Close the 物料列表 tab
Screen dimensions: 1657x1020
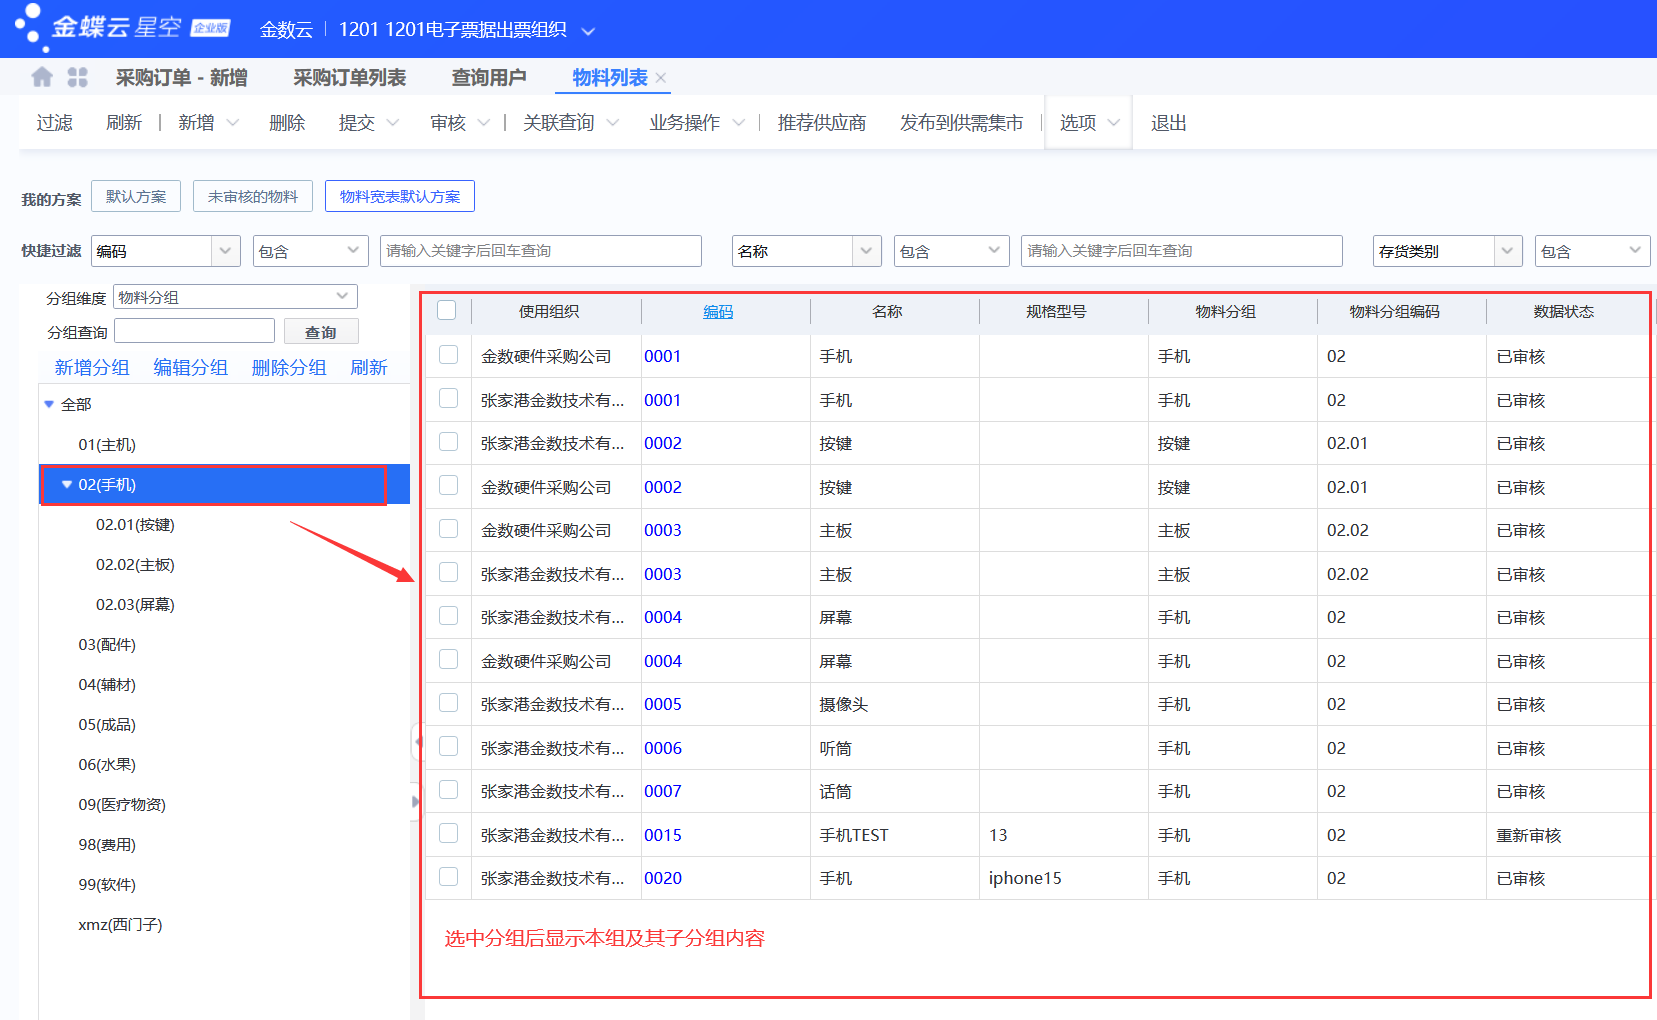click(661, 78)
